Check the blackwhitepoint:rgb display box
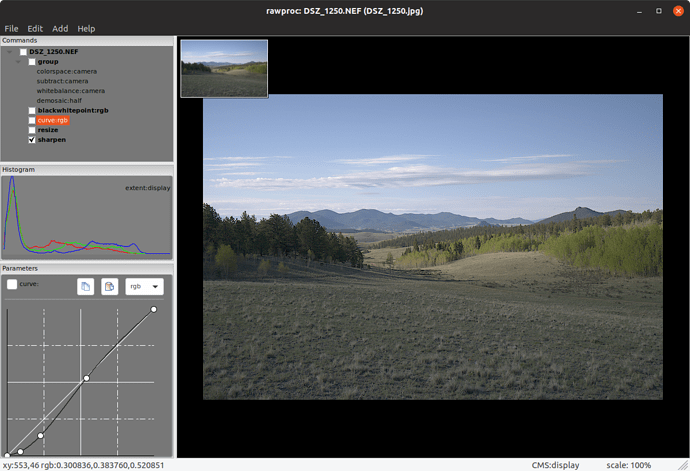Viewport: 690px width, 471px height. pyautogui.click(x=32, y=110)
